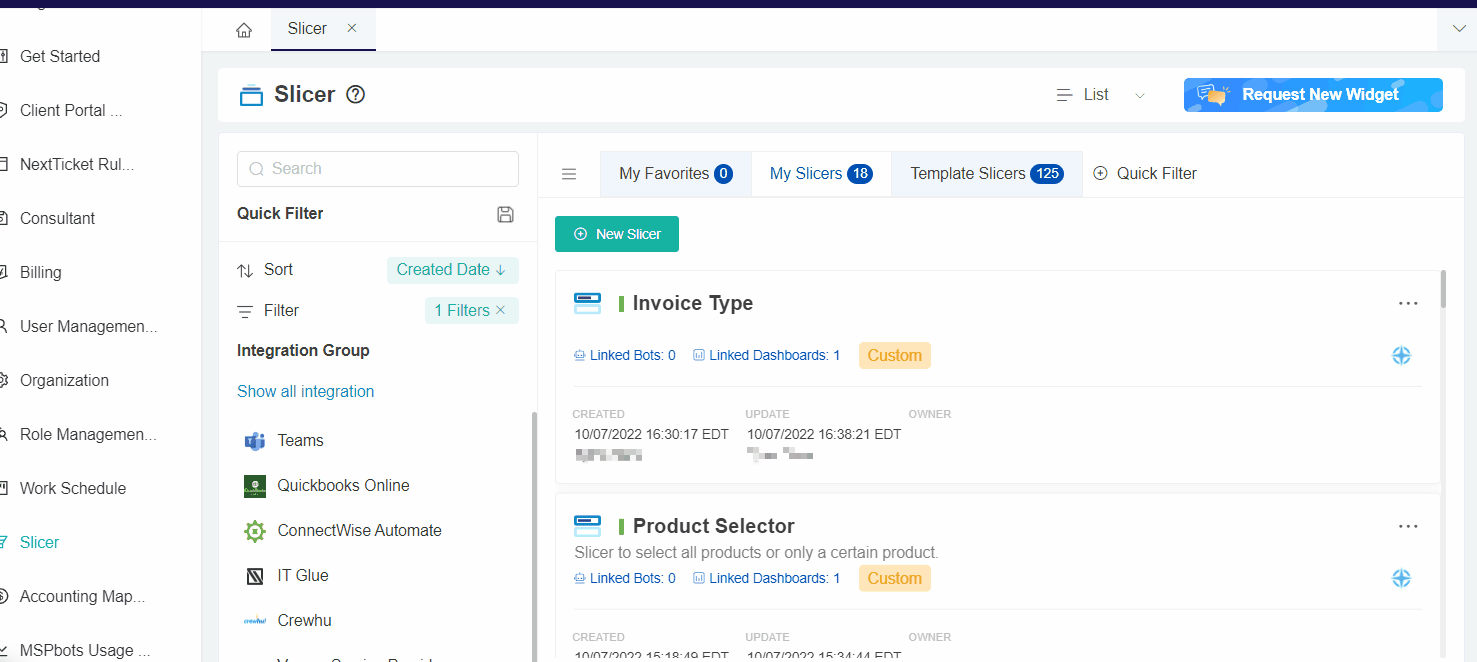This screenshot has width=1477, height=662.
Task: Open the List view dropdown
Action: tap(1100, 95)
